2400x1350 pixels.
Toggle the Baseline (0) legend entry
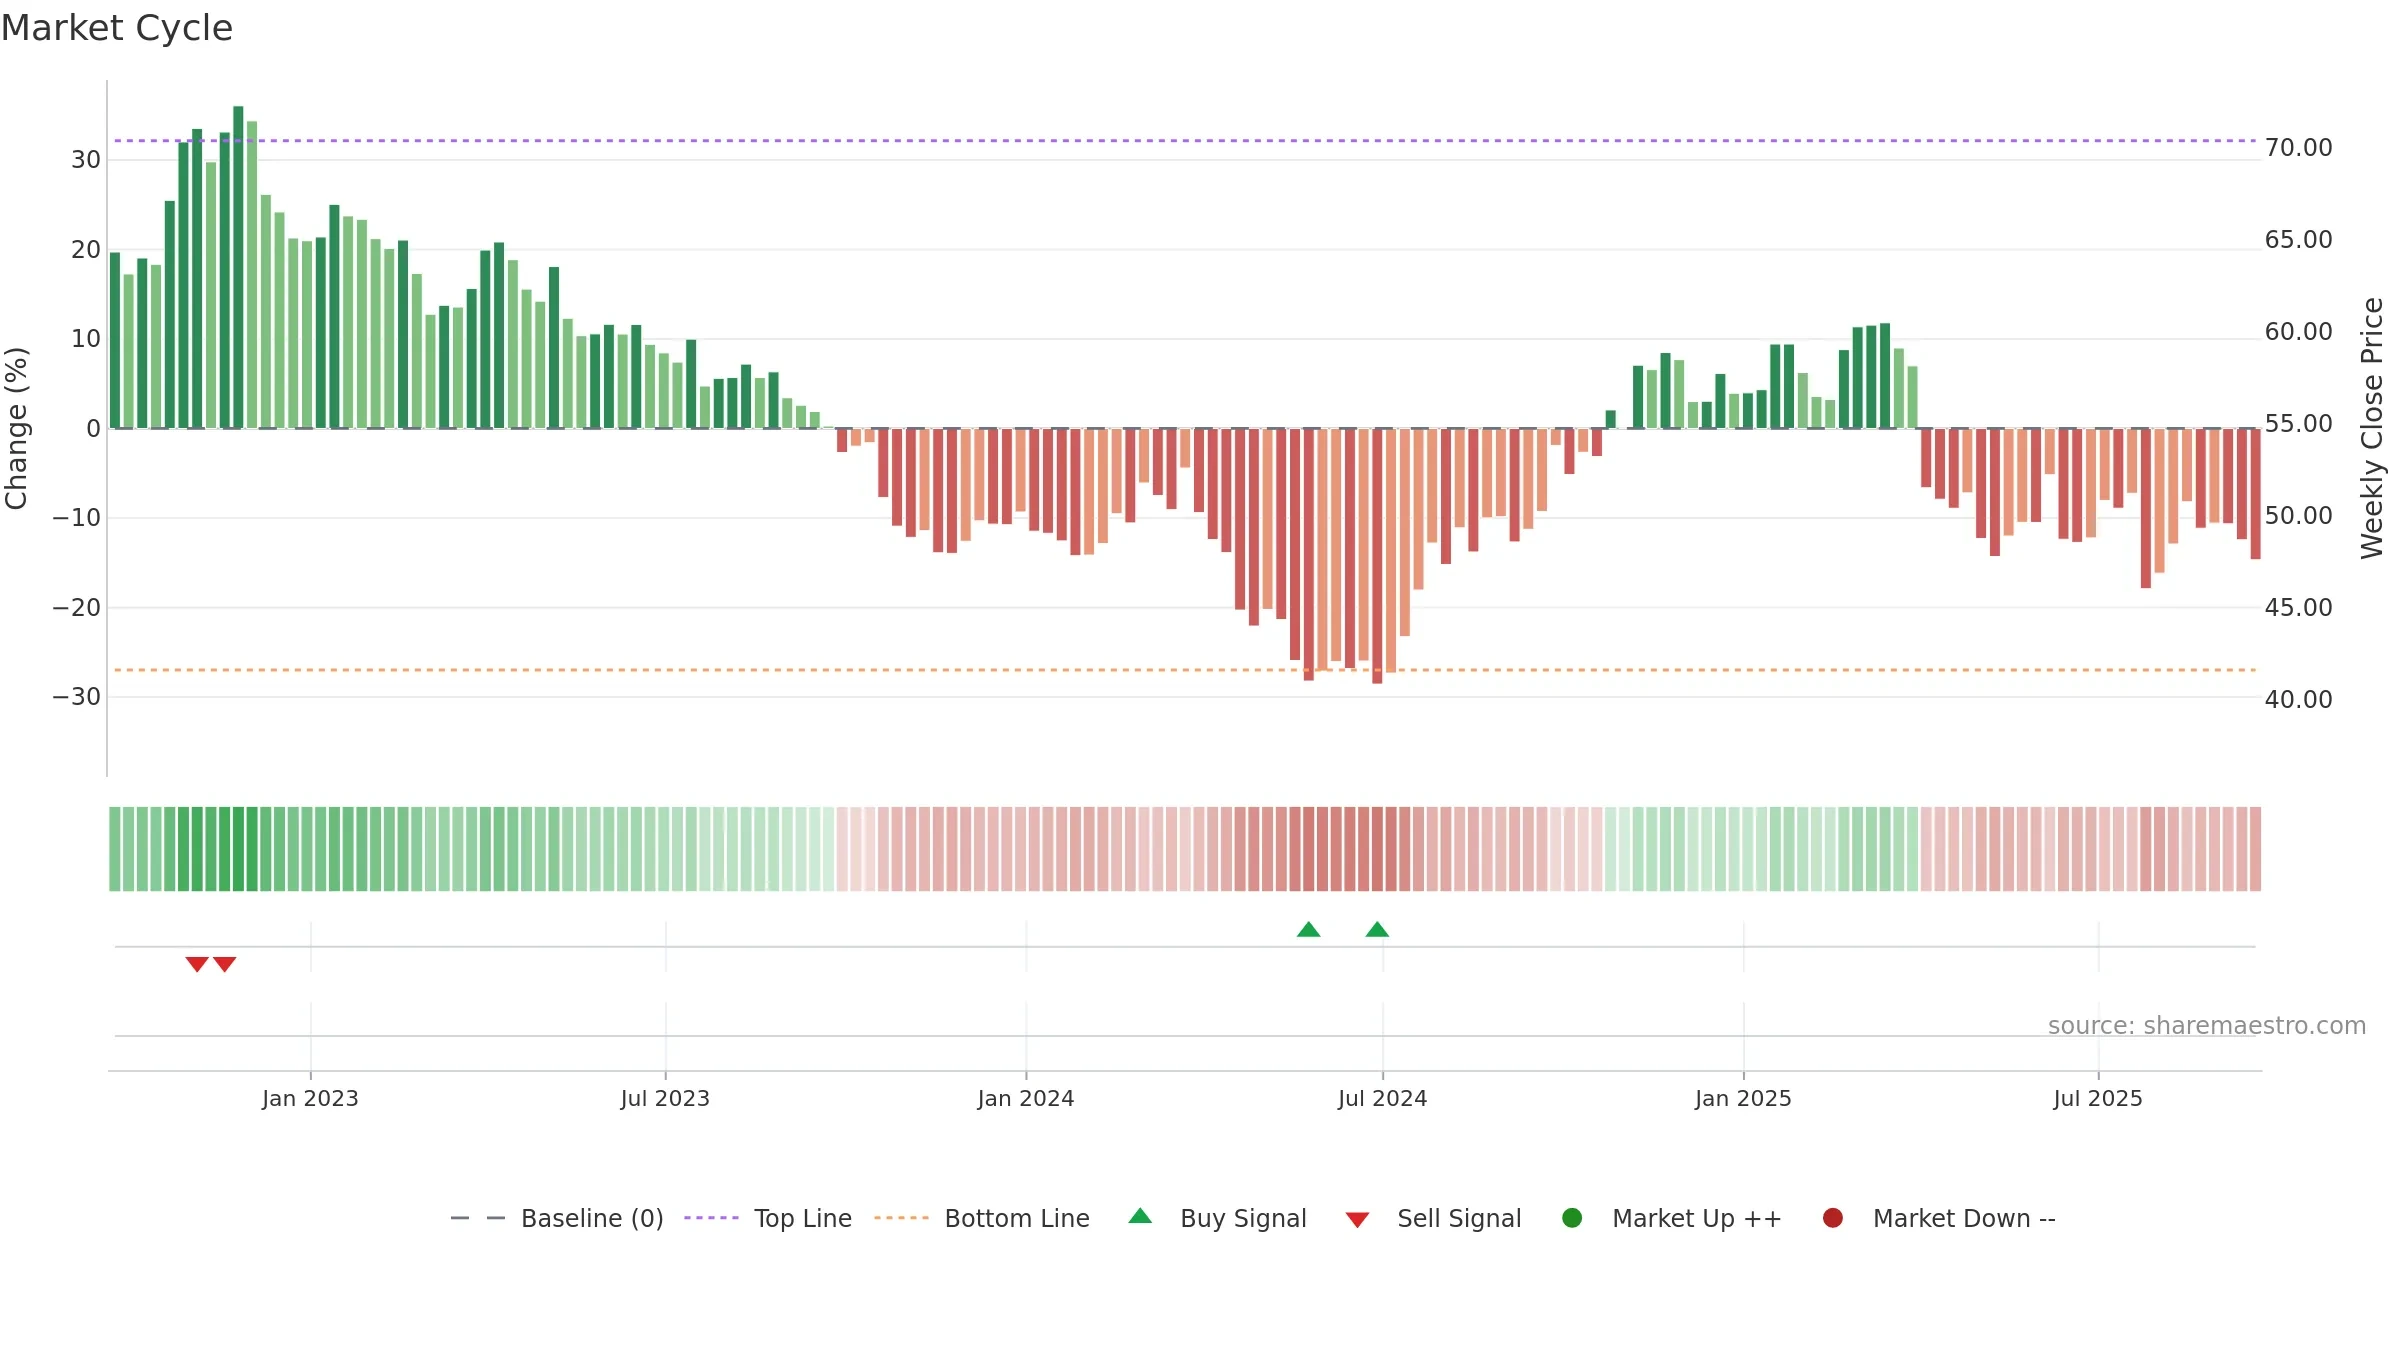592,1218
